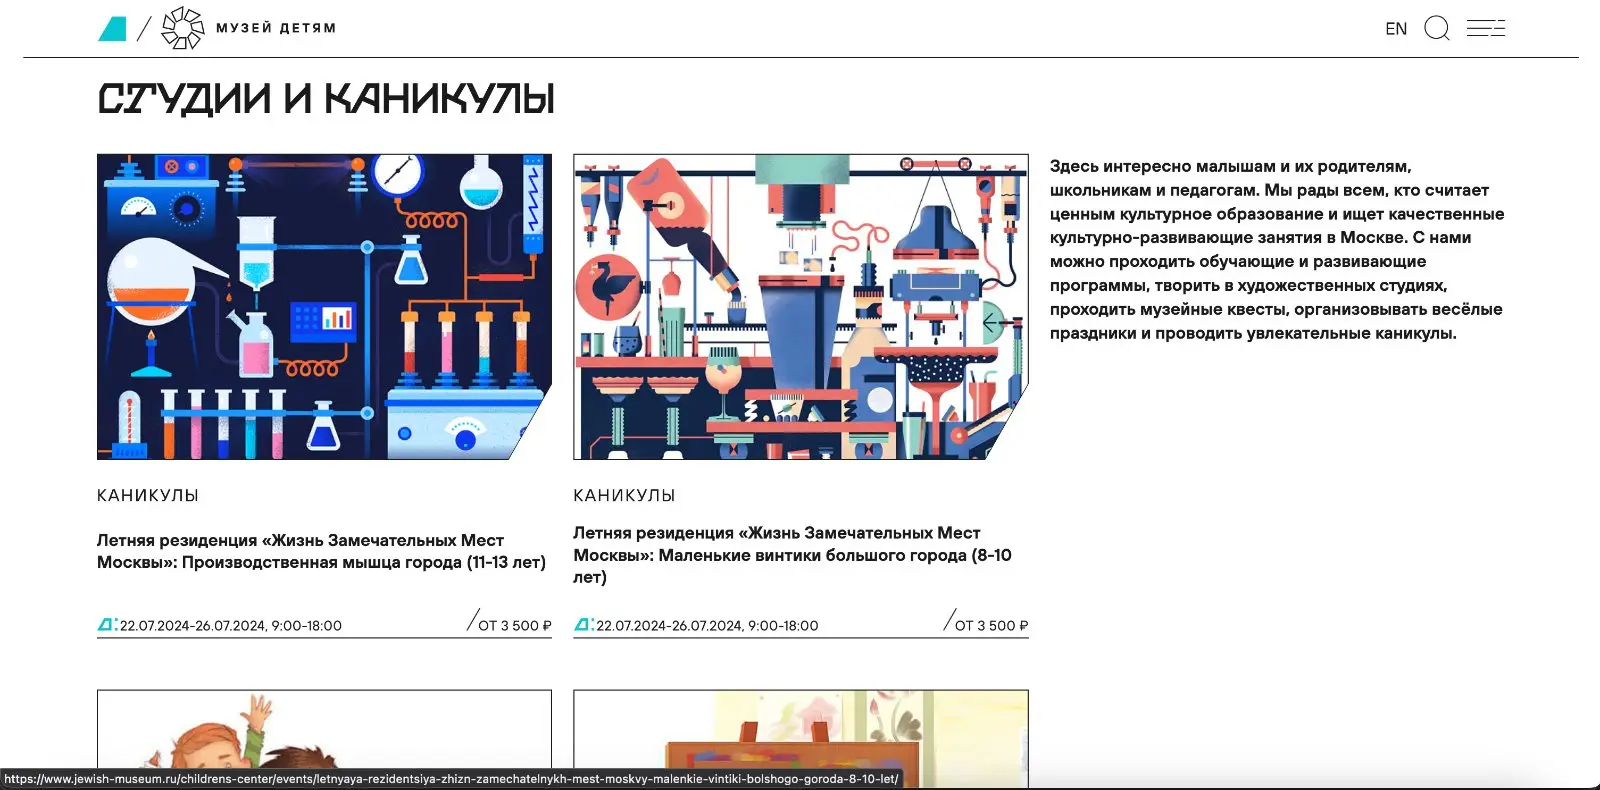The width and height of the screenshot is (1600, 790).
Task: Click the teal Jewish Museum logo
Action: point(112,29)
